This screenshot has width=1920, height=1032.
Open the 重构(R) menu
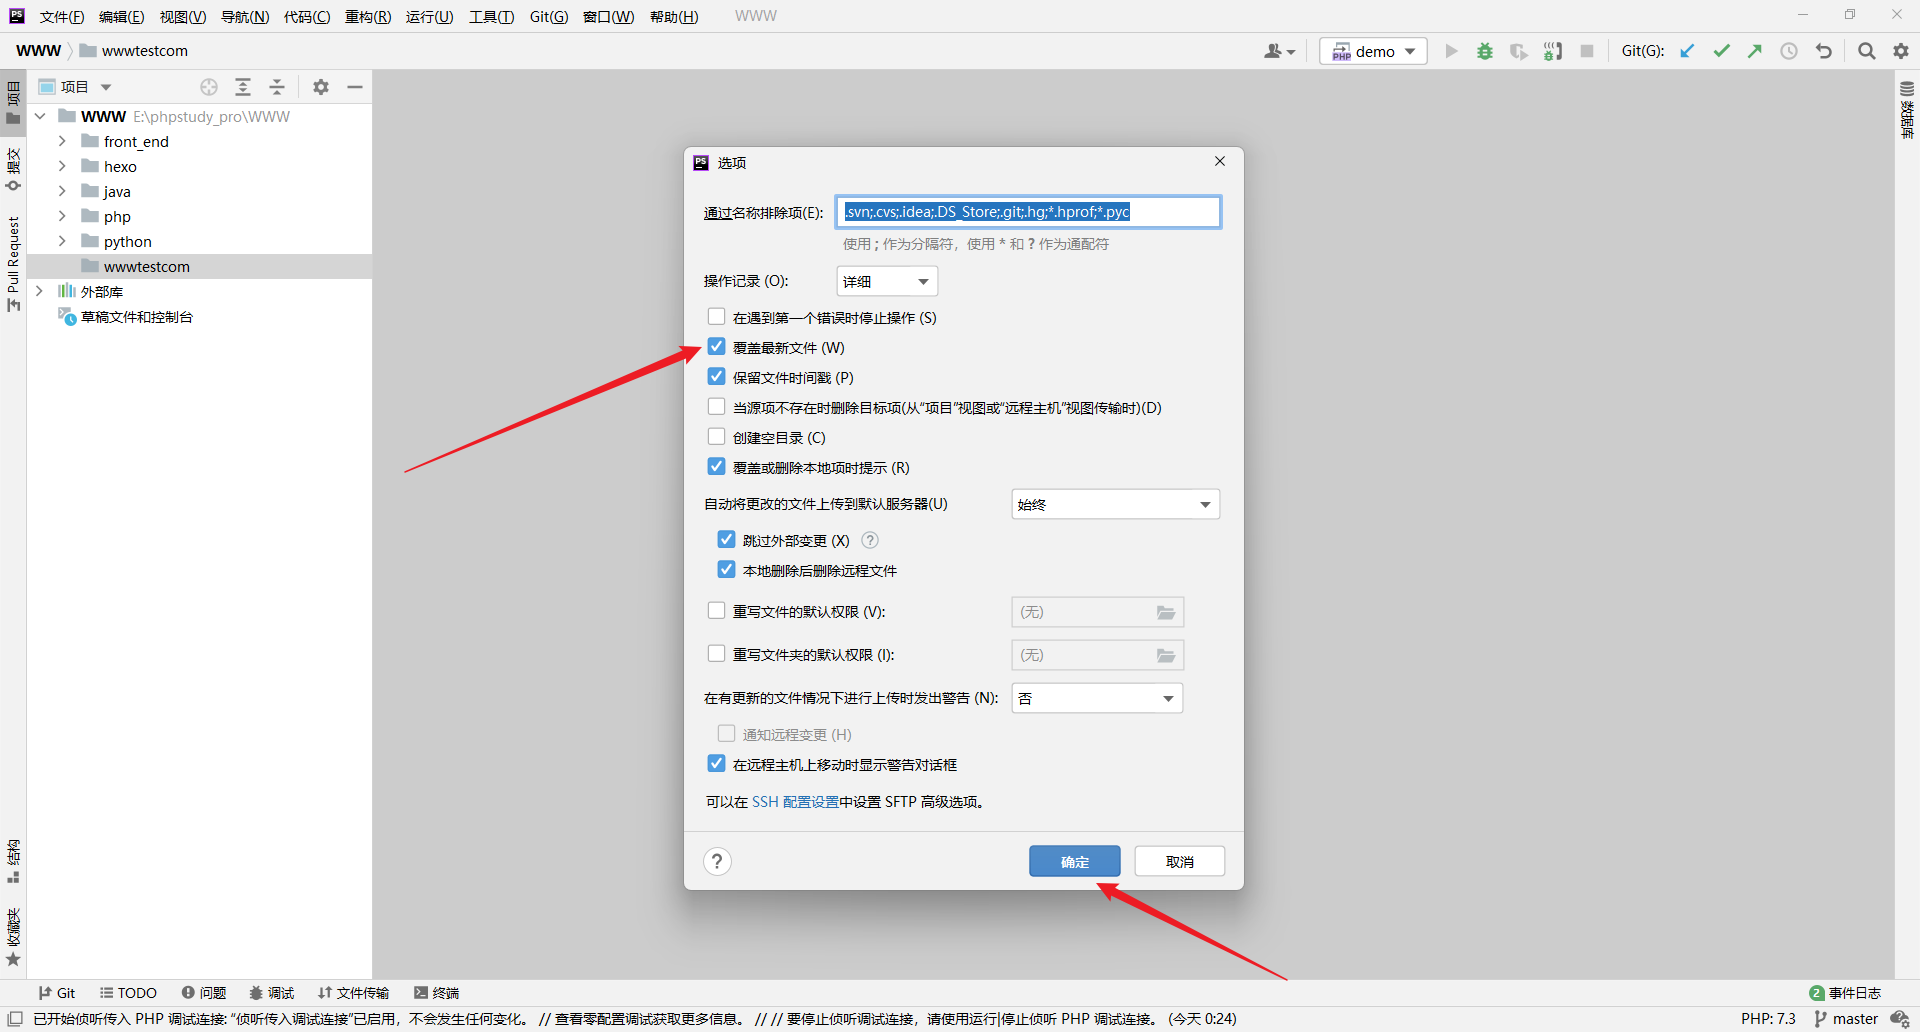pyautogui.click(x=368, y=17)
